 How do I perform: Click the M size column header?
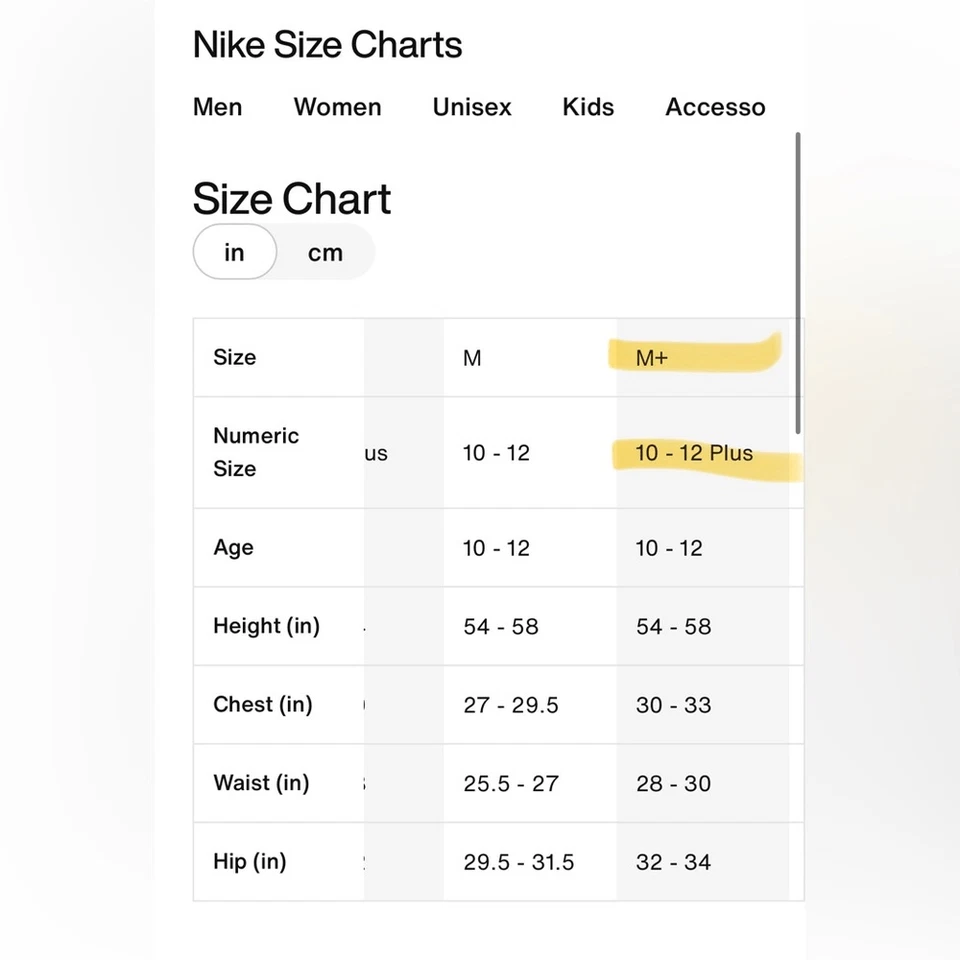[x=472, y=358]
